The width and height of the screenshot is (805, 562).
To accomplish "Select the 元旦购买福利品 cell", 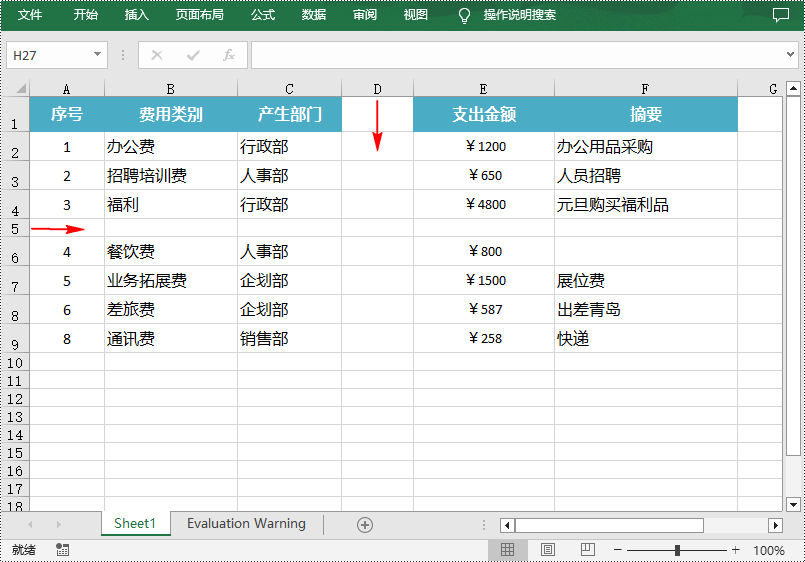I will 646,204.
